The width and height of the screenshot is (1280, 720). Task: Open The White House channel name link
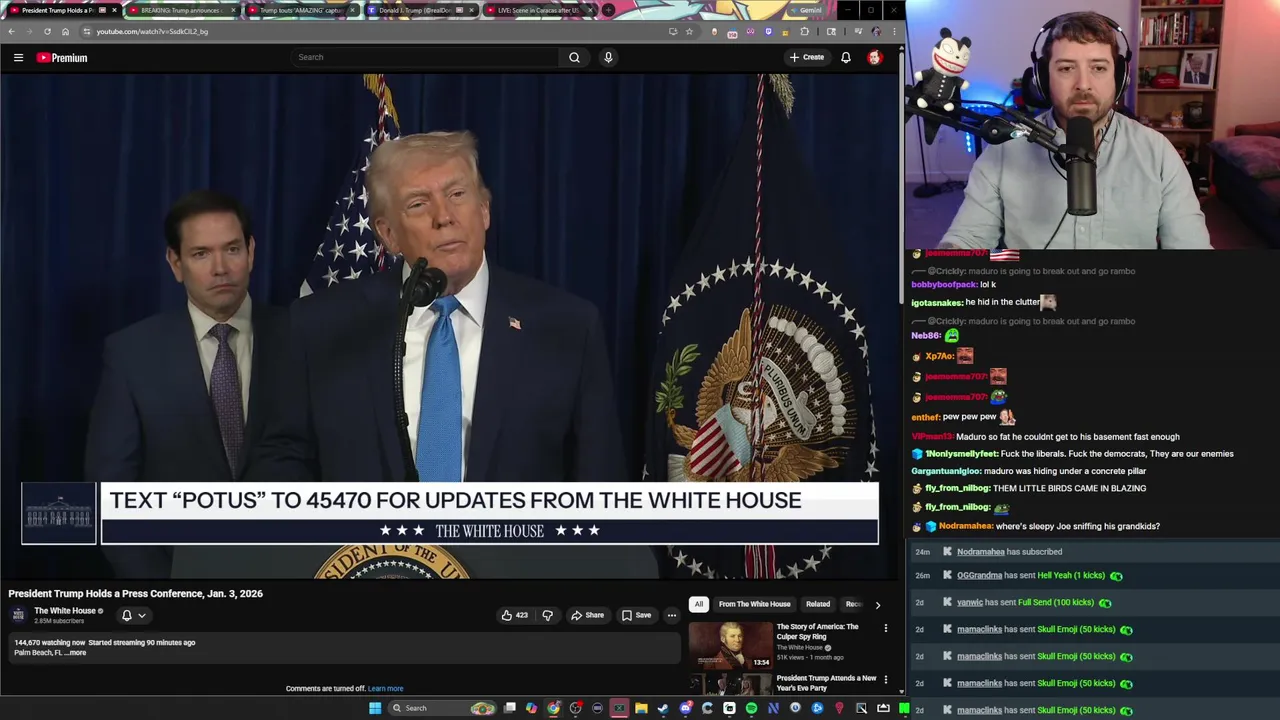(x=65, y=611)
